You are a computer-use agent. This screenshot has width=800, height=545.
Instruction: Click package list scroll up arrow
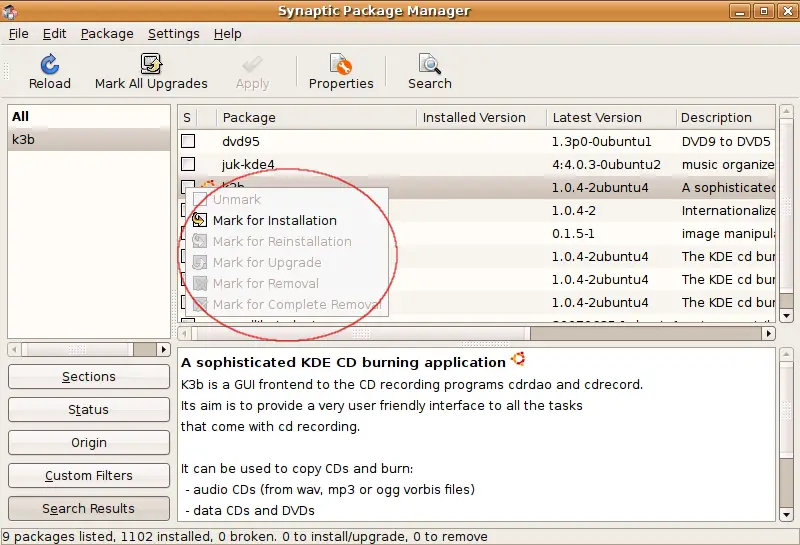786,111
